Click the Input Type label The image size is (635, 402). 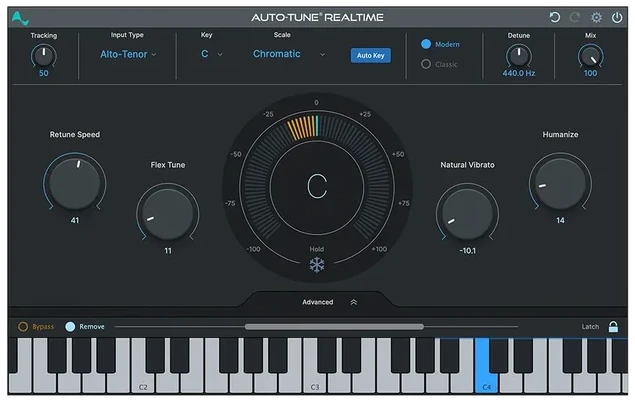coord(127,35)
